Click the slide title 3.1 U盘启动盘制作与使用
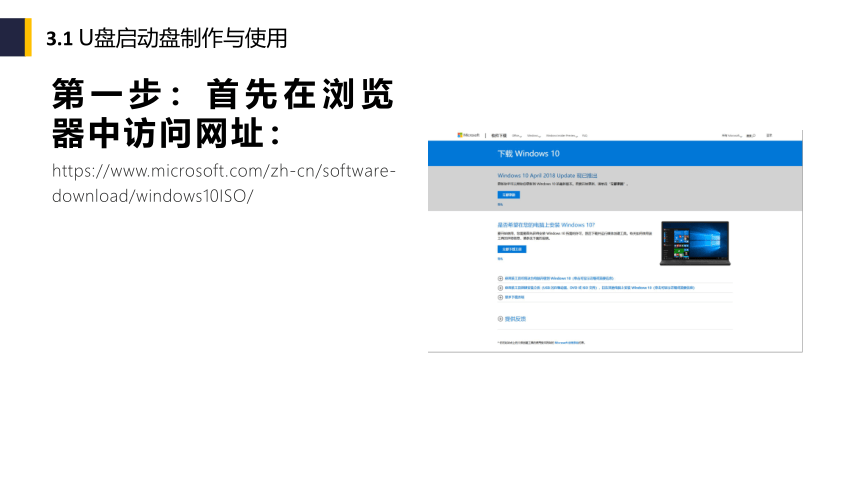The width and height of the screenshot is (860, 484). click(167, 38)
